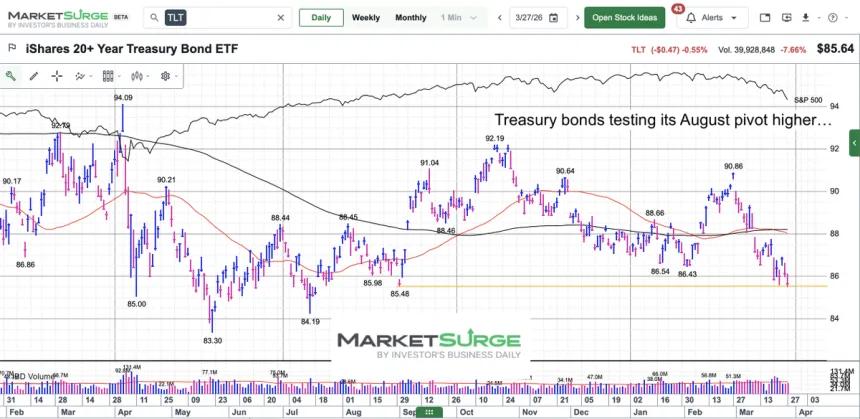Screen dimensions: 860x419
Task: Select the magnifier zoom tool in chart toolbar
Action: pos(10,76)
